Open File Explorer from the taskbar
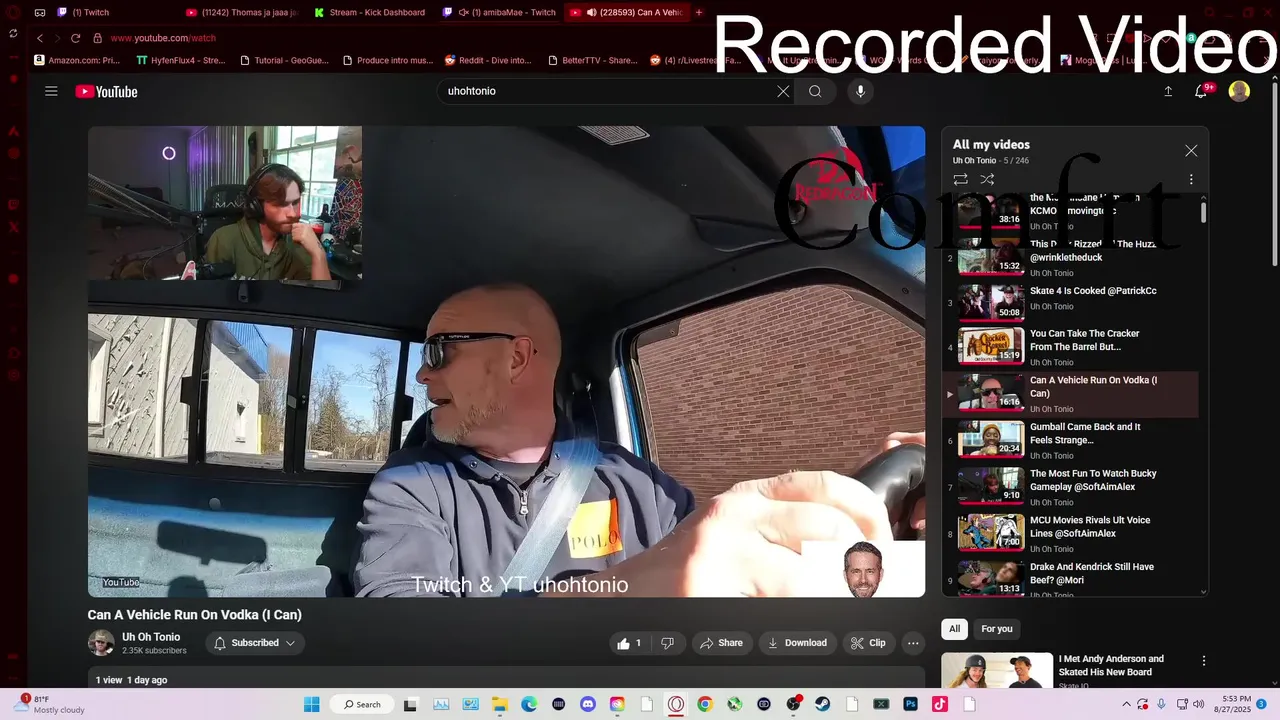This screenshot has height=720, width=1280. coord(499,704)
